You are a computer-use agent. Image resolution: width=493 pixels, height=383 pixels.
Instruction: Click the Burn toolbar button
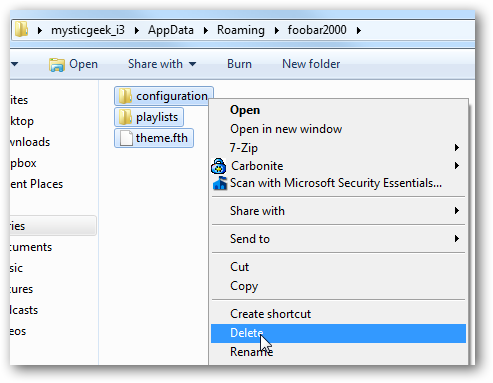click(x=239, y=64)
